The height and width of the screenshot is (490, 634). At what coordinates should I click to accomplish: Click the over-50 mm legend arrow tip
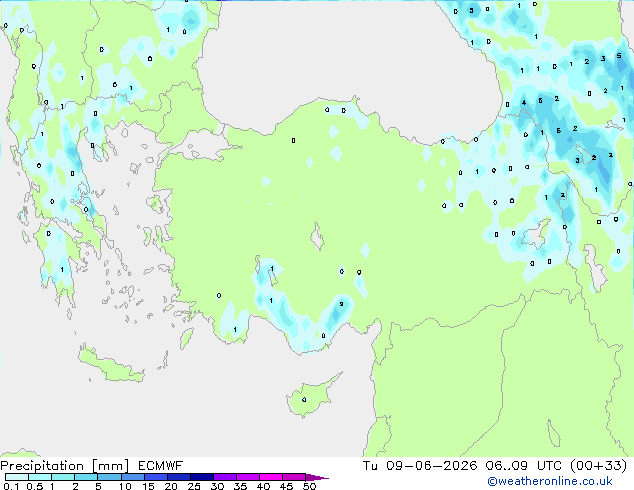[x=317, y=477]
